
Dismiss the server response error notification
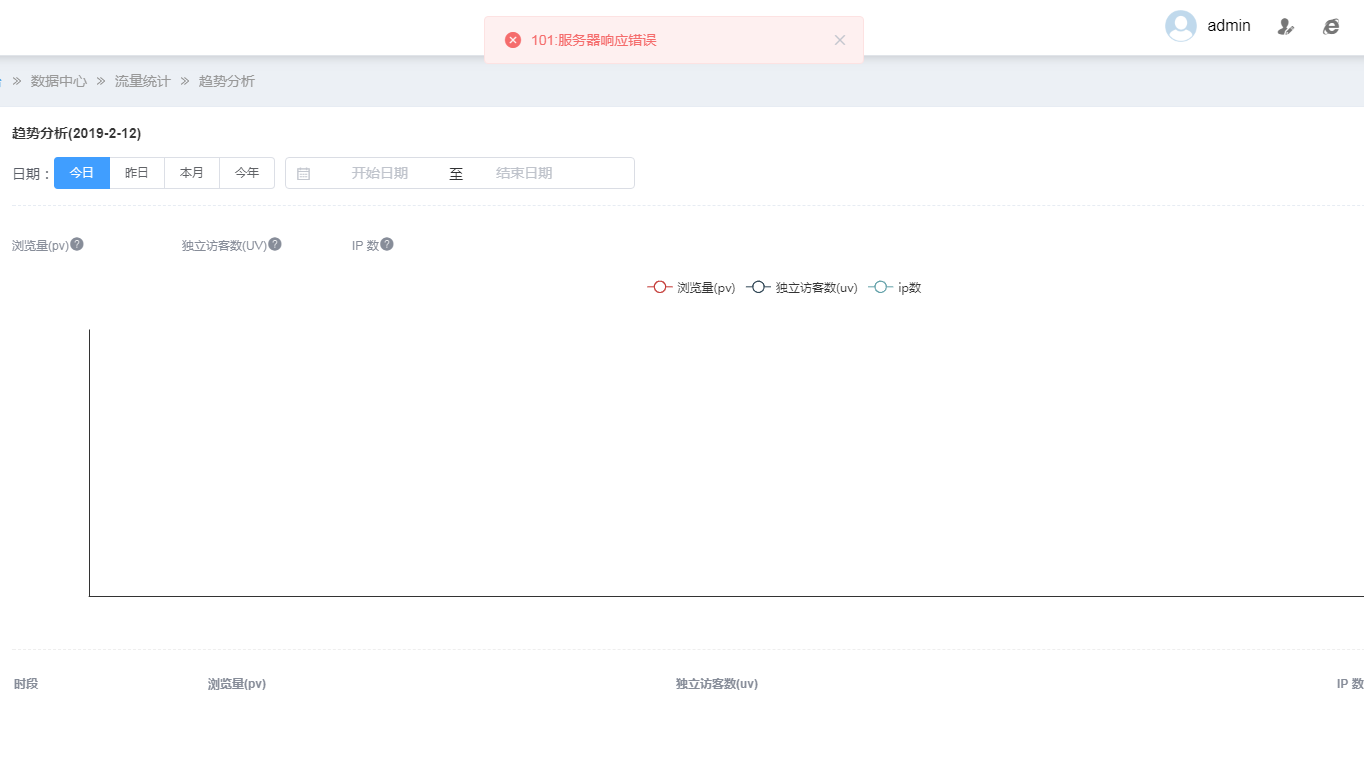pyautogui.click(x=840, y=40)
